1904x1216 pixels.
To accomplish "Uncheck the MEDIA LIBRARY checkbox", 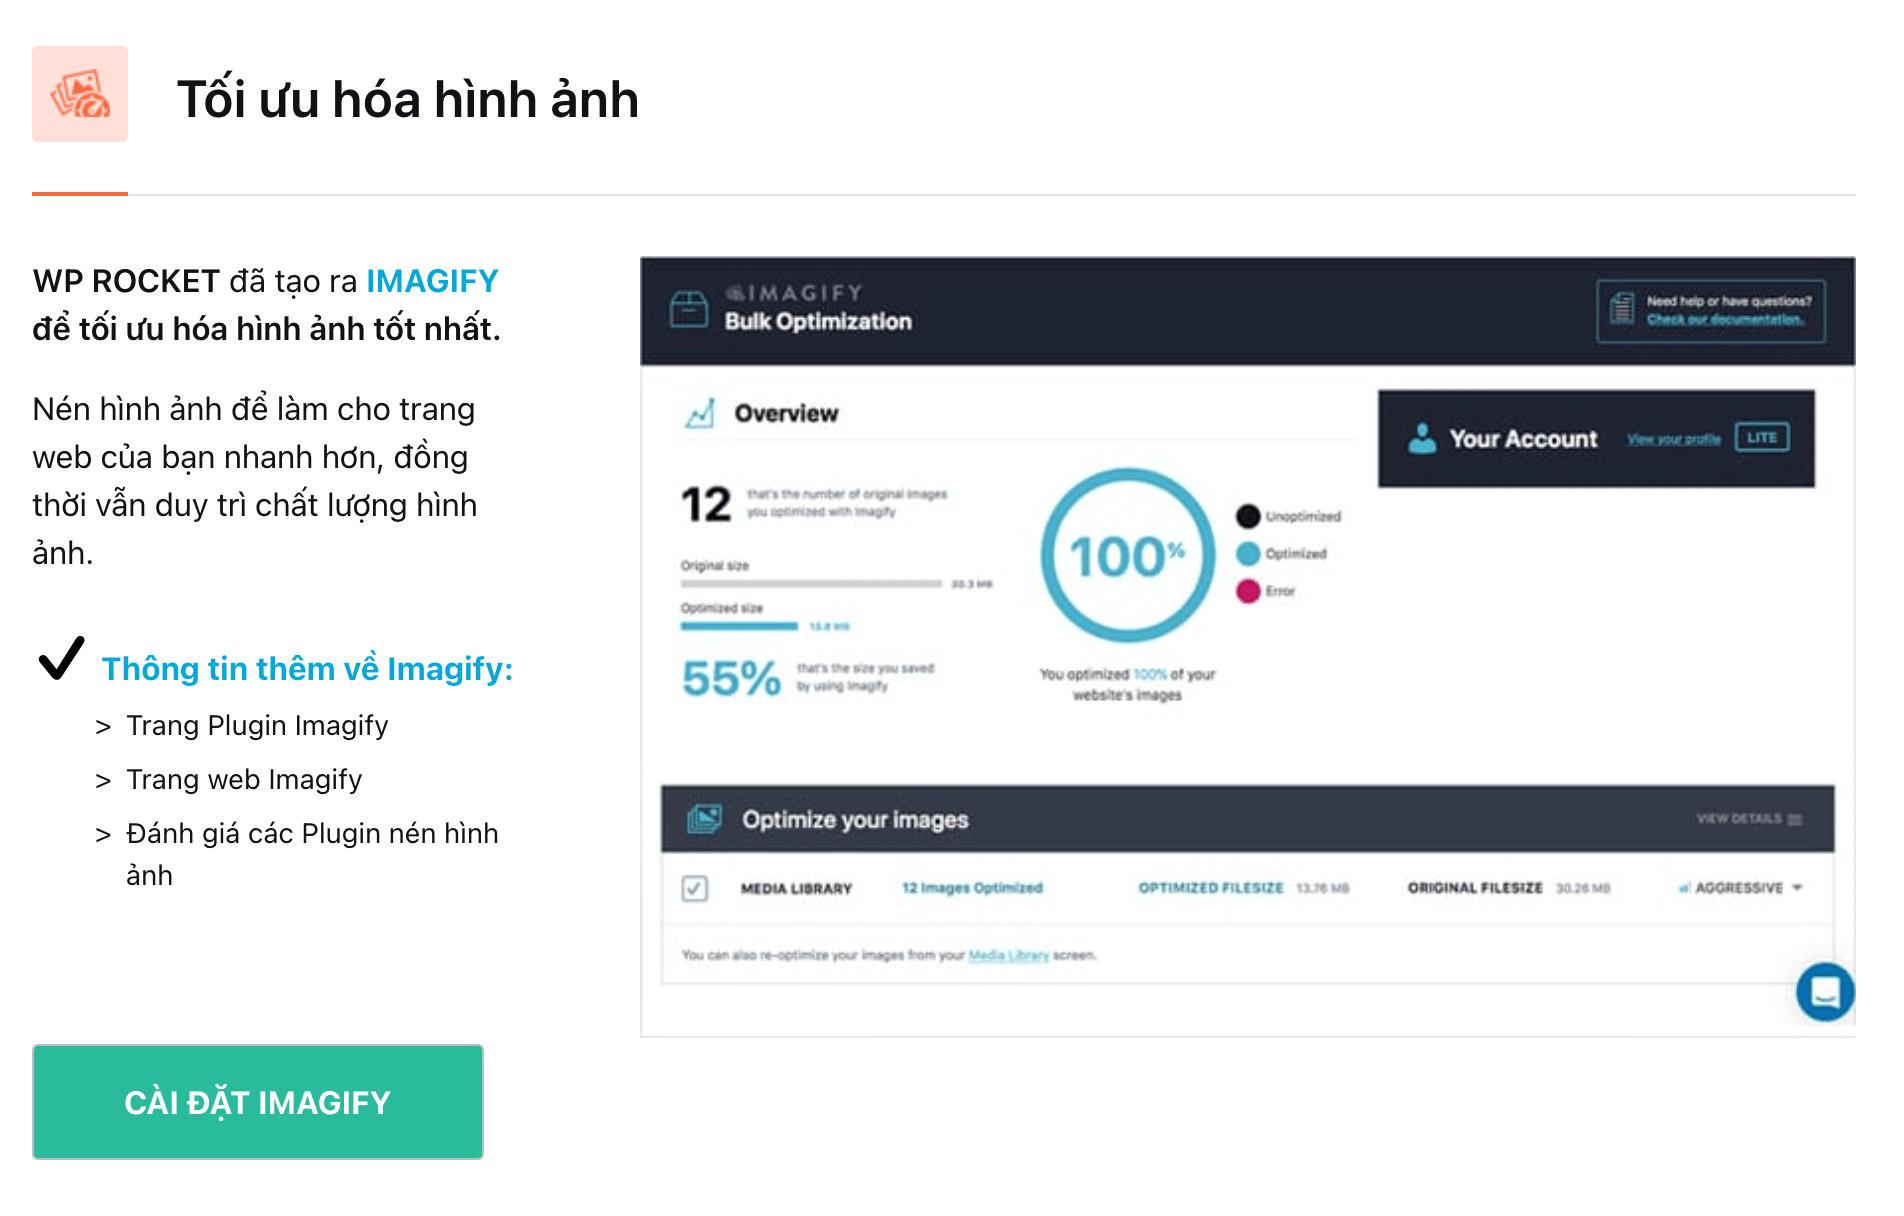I will (694, 887).
